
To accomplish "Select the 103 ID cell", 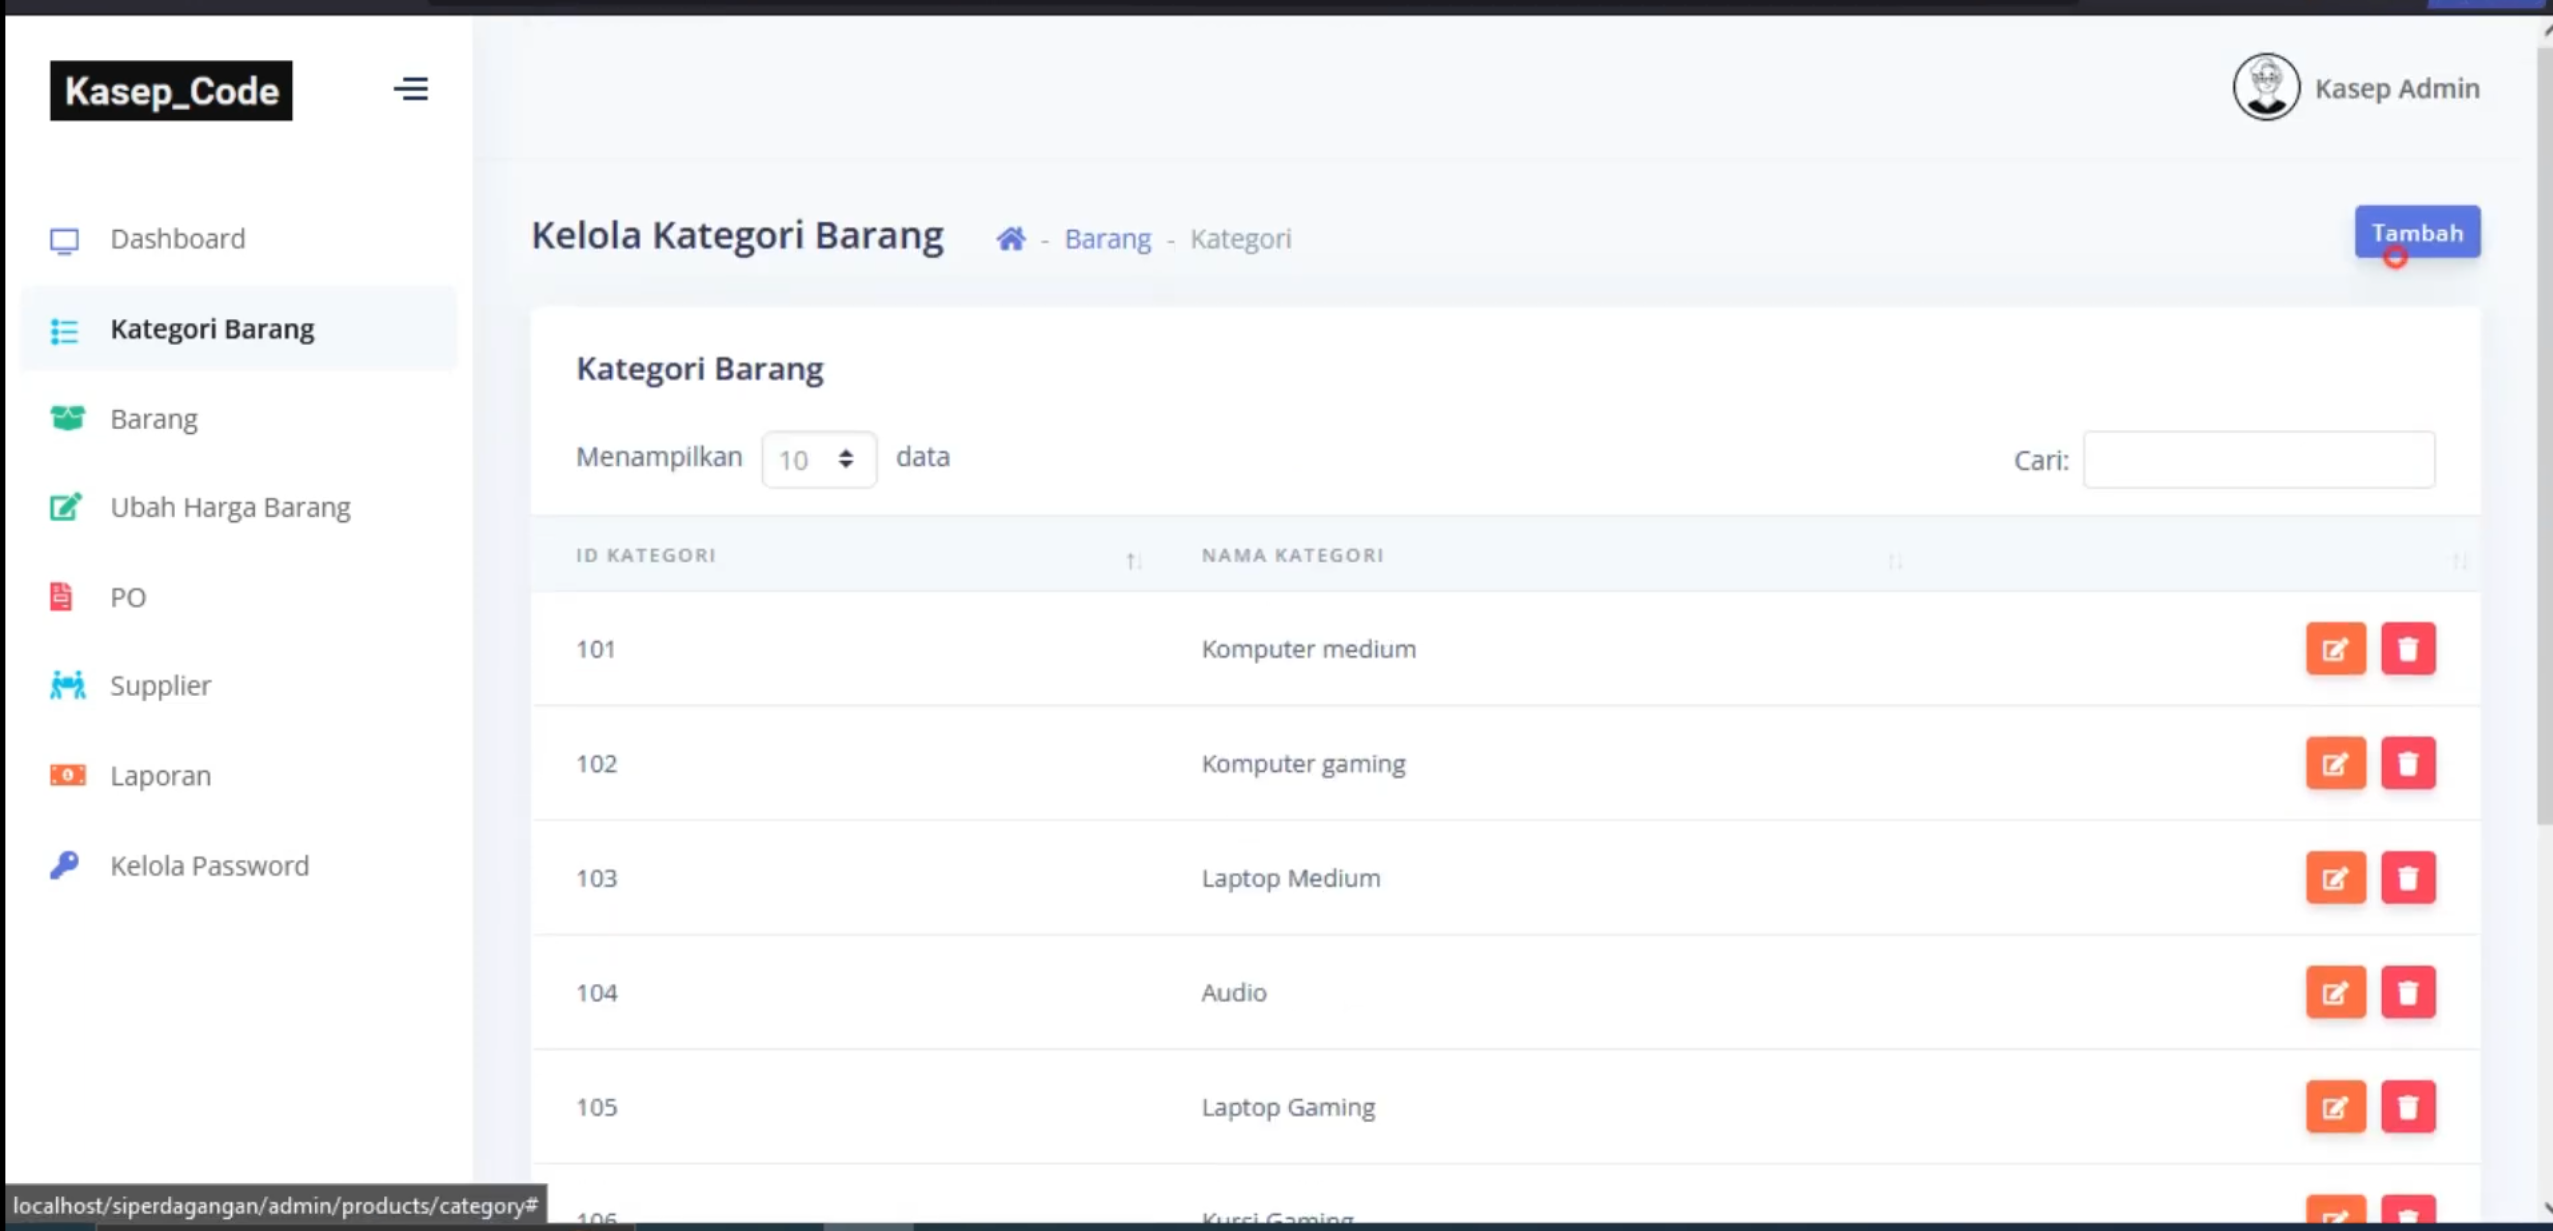I will [596, 878].
